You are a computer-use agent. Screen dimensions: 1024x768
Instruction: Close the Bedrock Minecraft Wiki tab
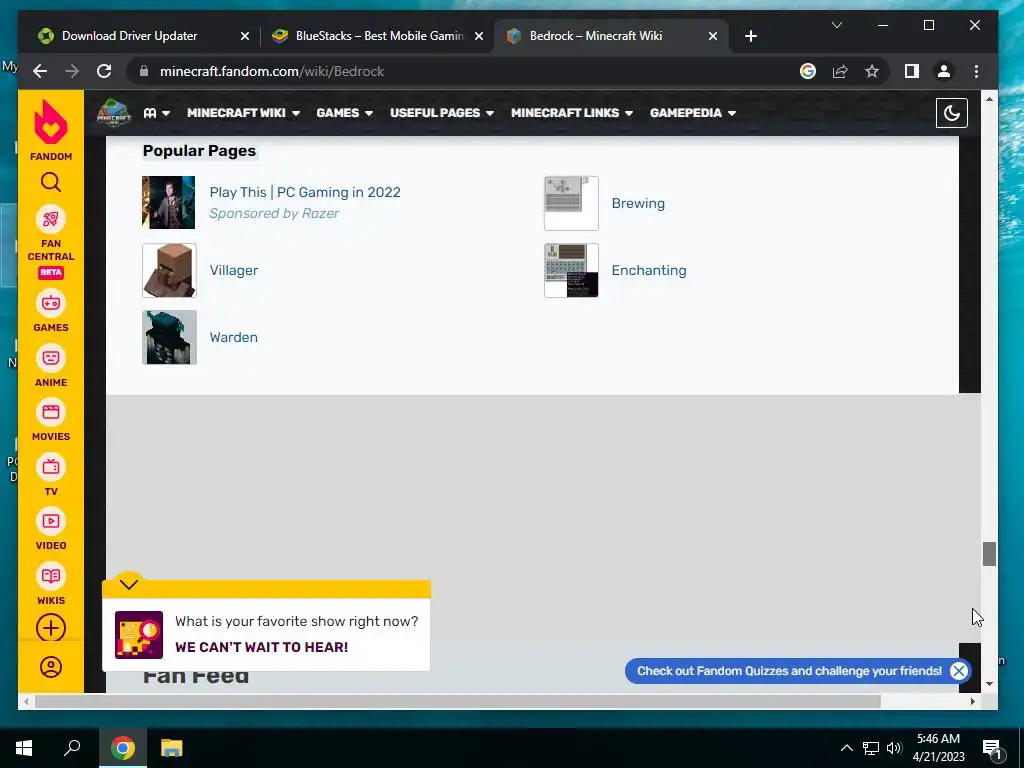(712, 36)
